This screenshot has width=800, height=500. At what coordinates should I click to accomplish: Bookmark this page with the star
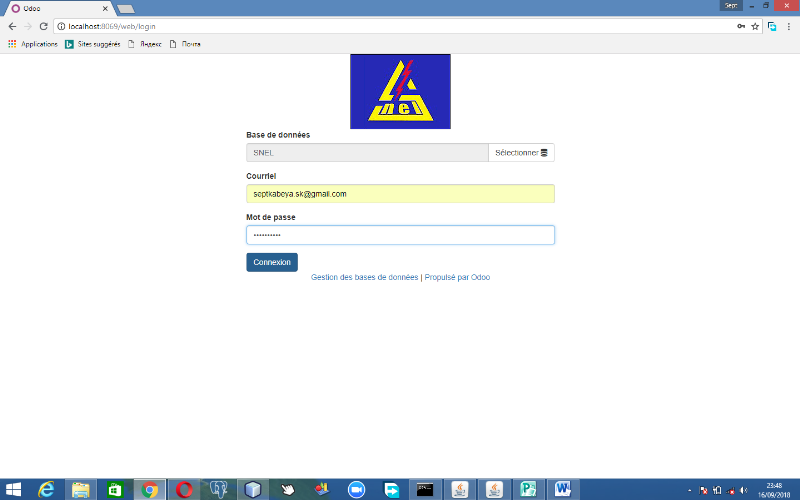pyautogui.click(x=755, y=27)
